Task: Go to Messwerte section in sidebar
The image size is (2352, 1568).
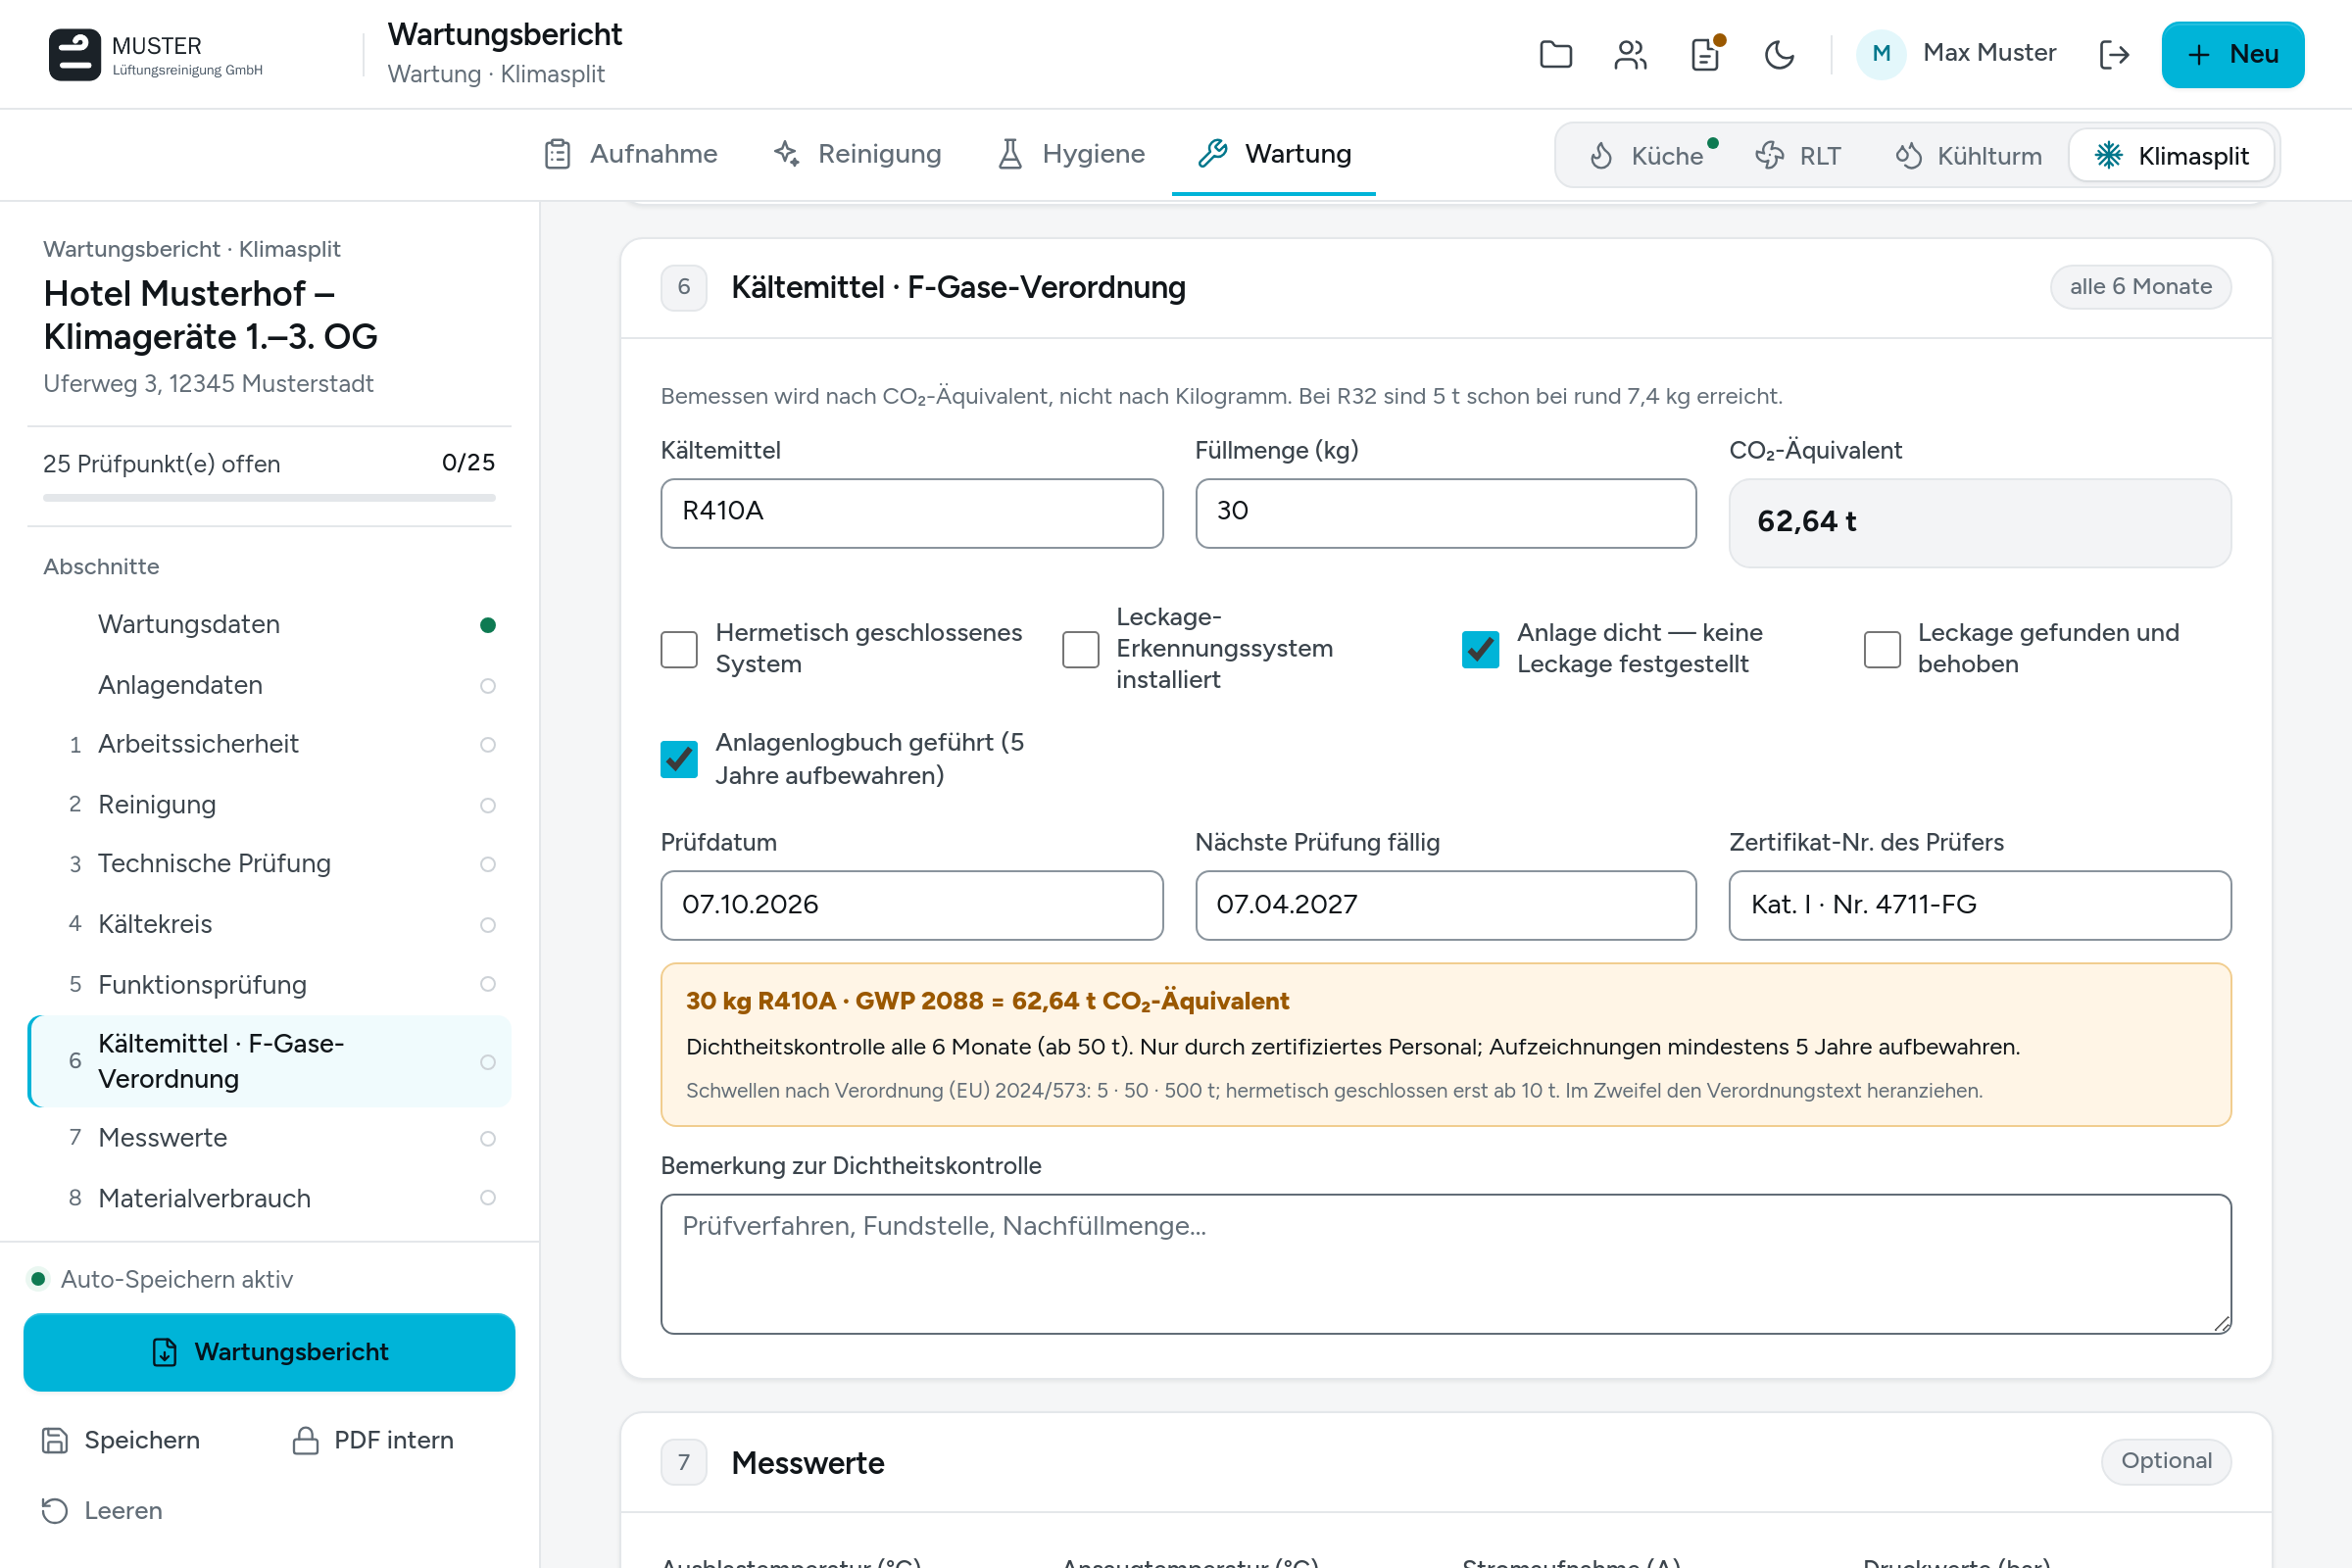Action: 270,1138
